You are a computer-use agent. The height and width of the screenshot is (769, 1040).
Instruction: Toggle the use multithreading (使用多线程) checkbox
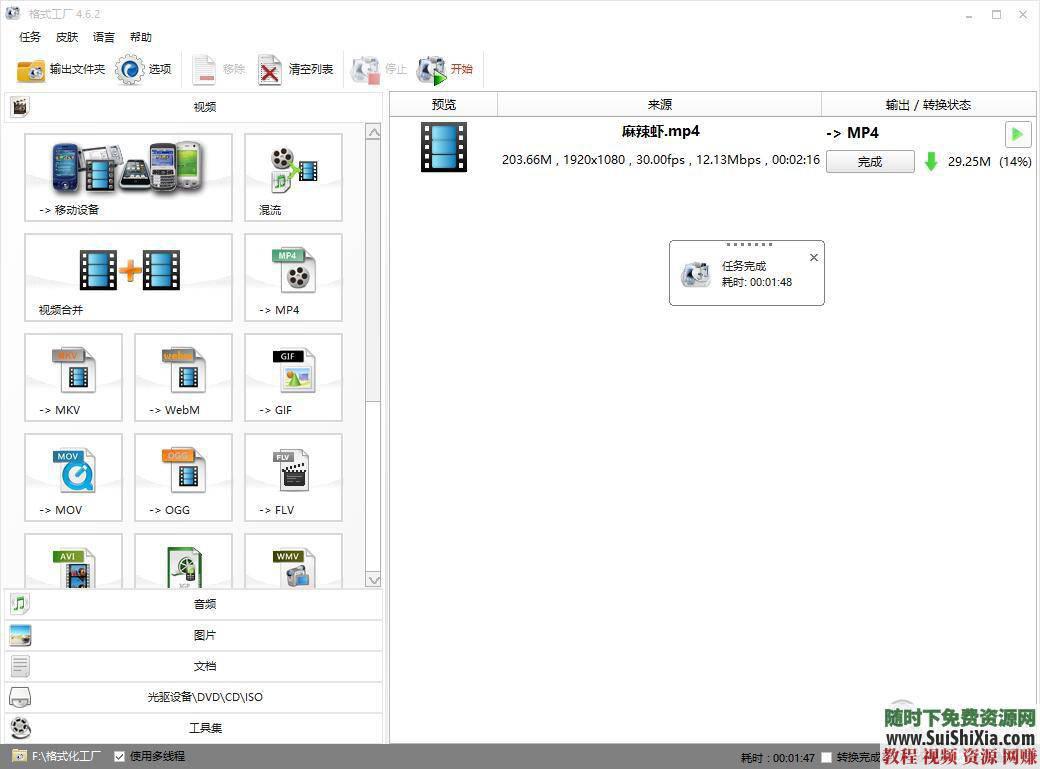click(120, 756)
